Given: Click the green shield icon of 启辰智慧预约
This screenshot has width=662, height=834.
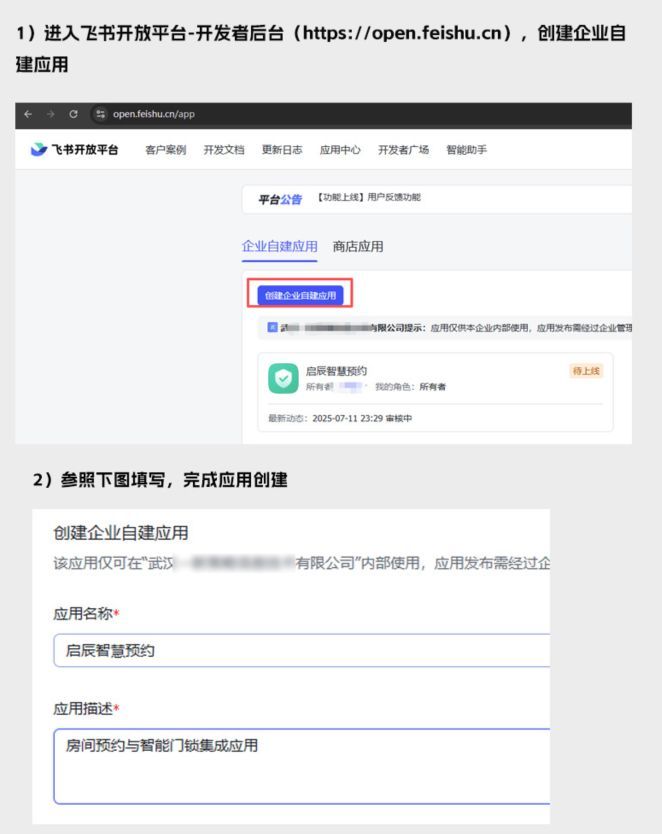Looking at the screenshot, I should click(283, 378).
